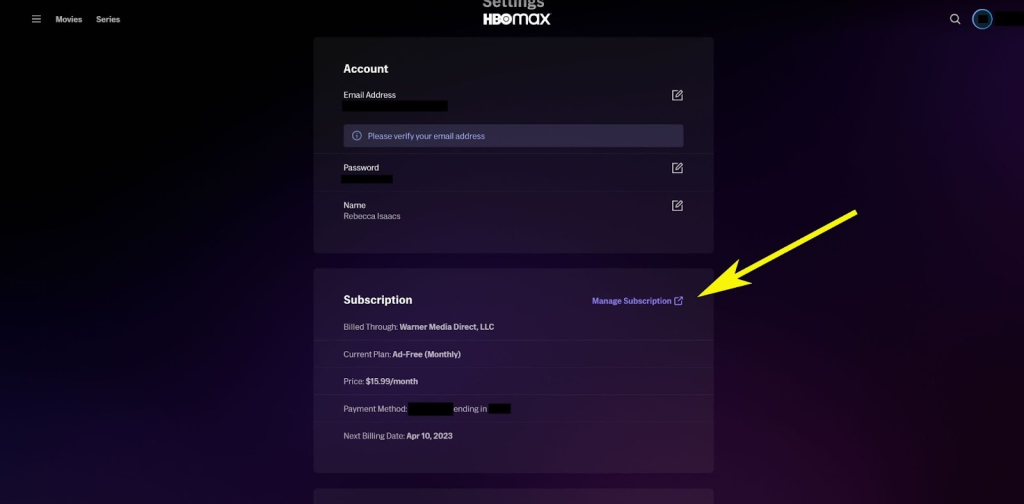Click the external link icon beside Manage Subscription

coord(679,301)
